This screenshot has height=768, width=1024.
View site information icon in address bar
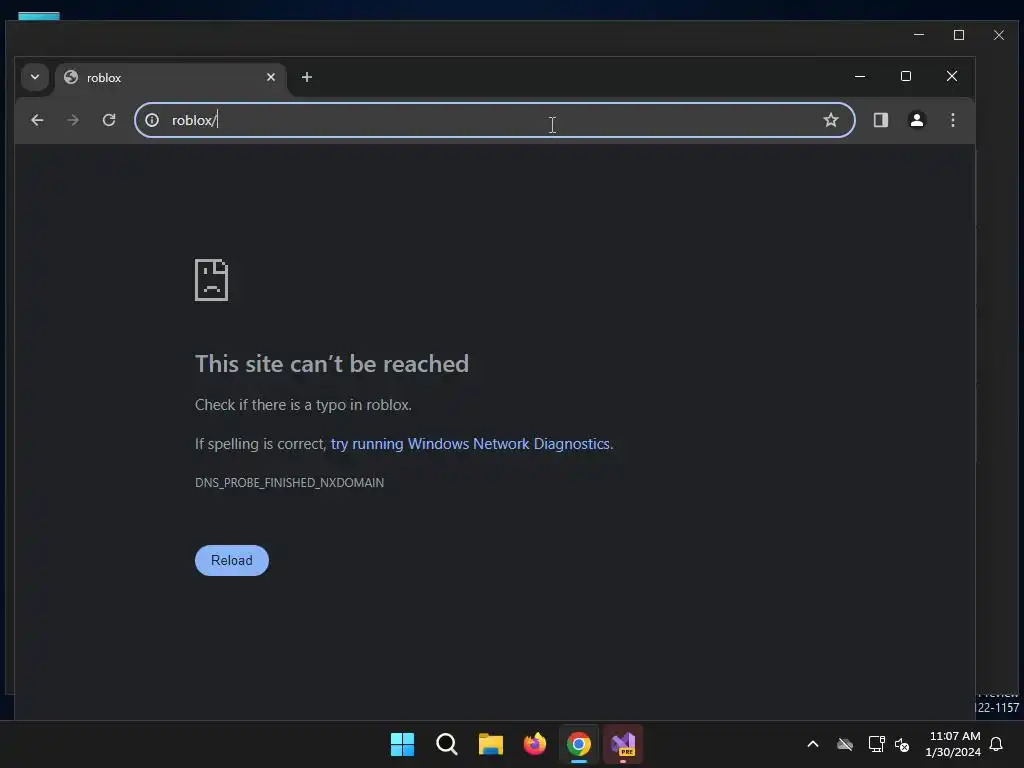tap(152, 120)
